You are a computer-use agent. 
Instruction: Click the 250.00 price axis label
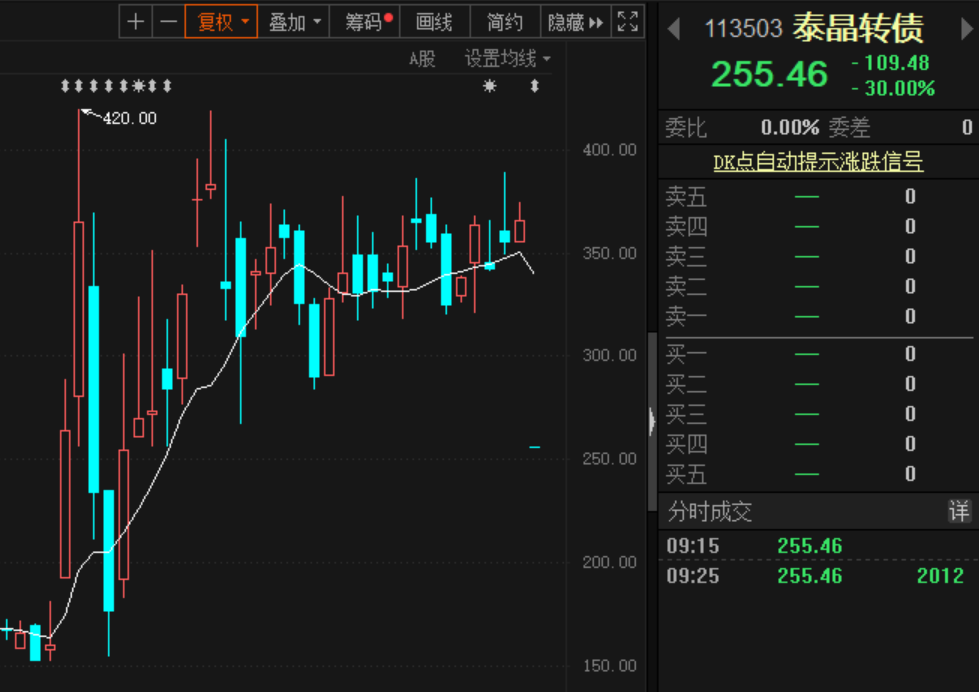click(x=609, y=458)
